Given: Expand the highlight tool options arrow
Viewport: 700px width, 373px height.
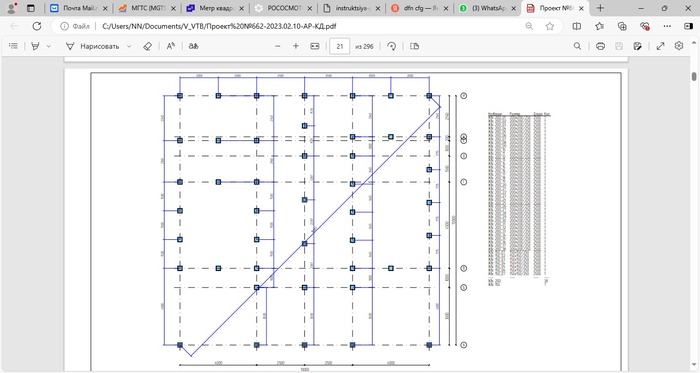Looking at the screenshot, I should point(48,46).
